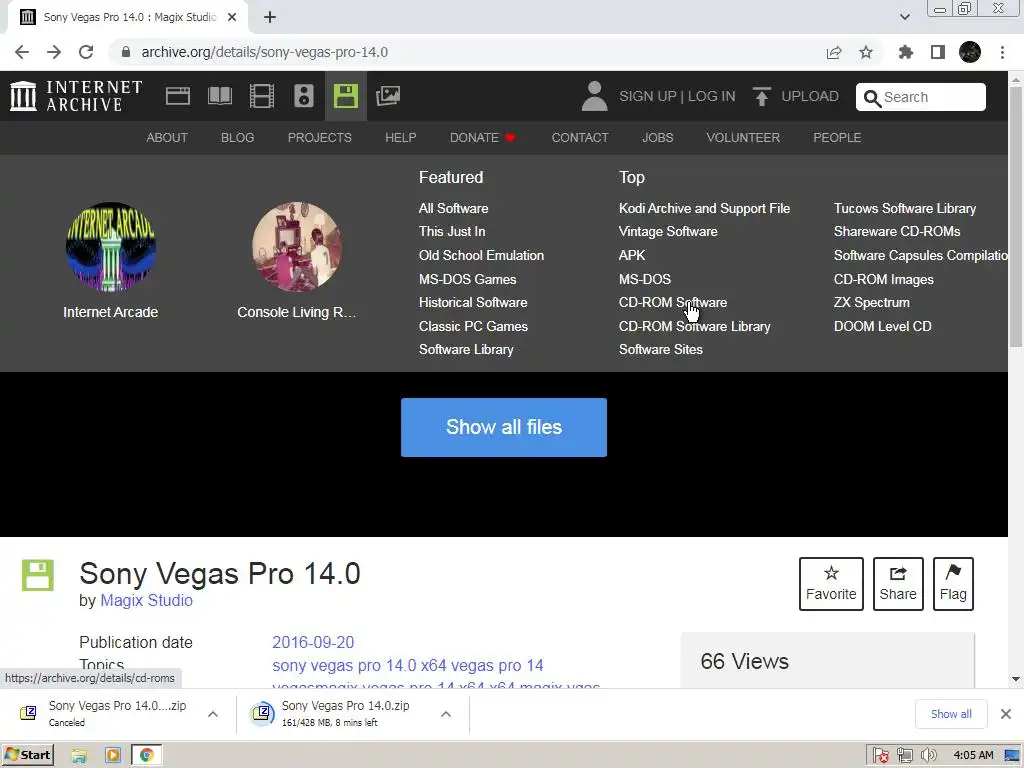Open the BLOG menu item
Screen dimensions: 1024x768
click(x=238, y=138)
